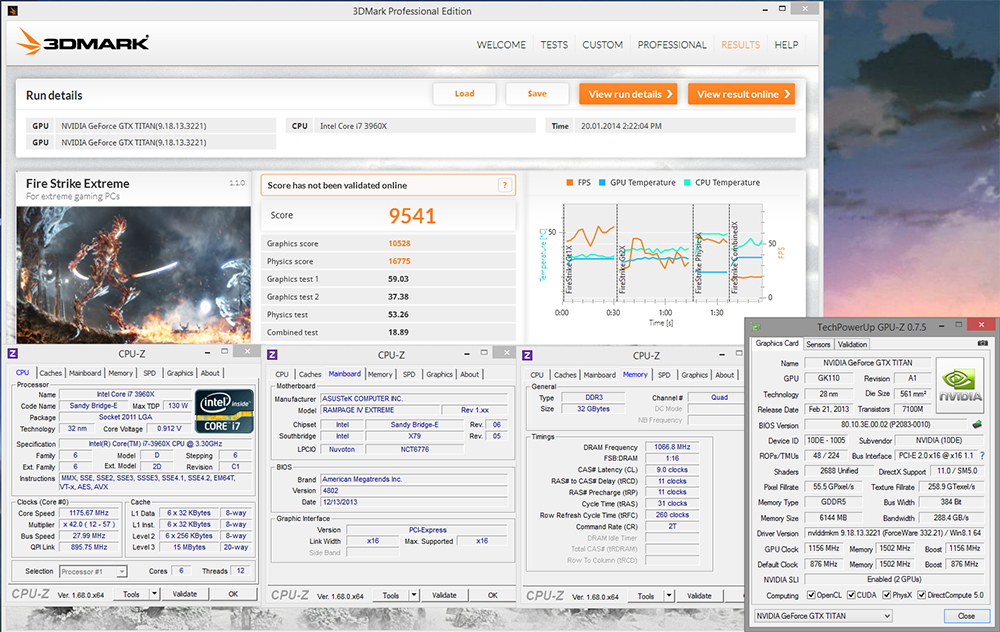Open the score validation help question mark
Viewport: 1000px width, 632px height.
[x=504, y=185]
